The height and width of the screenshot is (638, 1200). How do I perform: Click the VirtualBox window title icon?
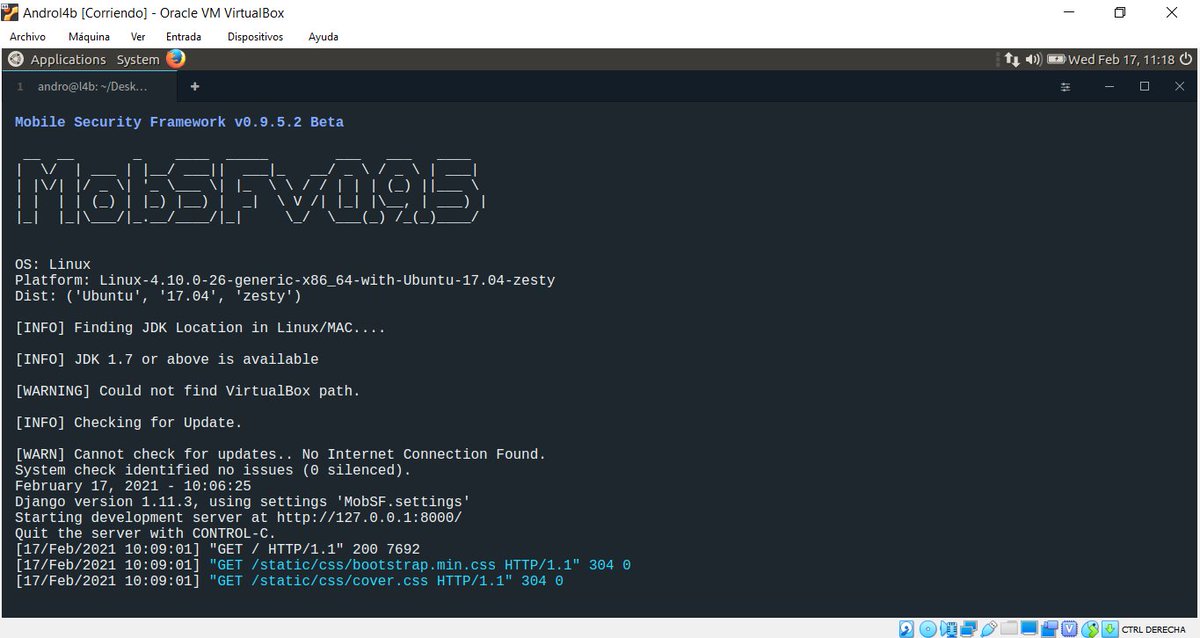click(11, 12)
